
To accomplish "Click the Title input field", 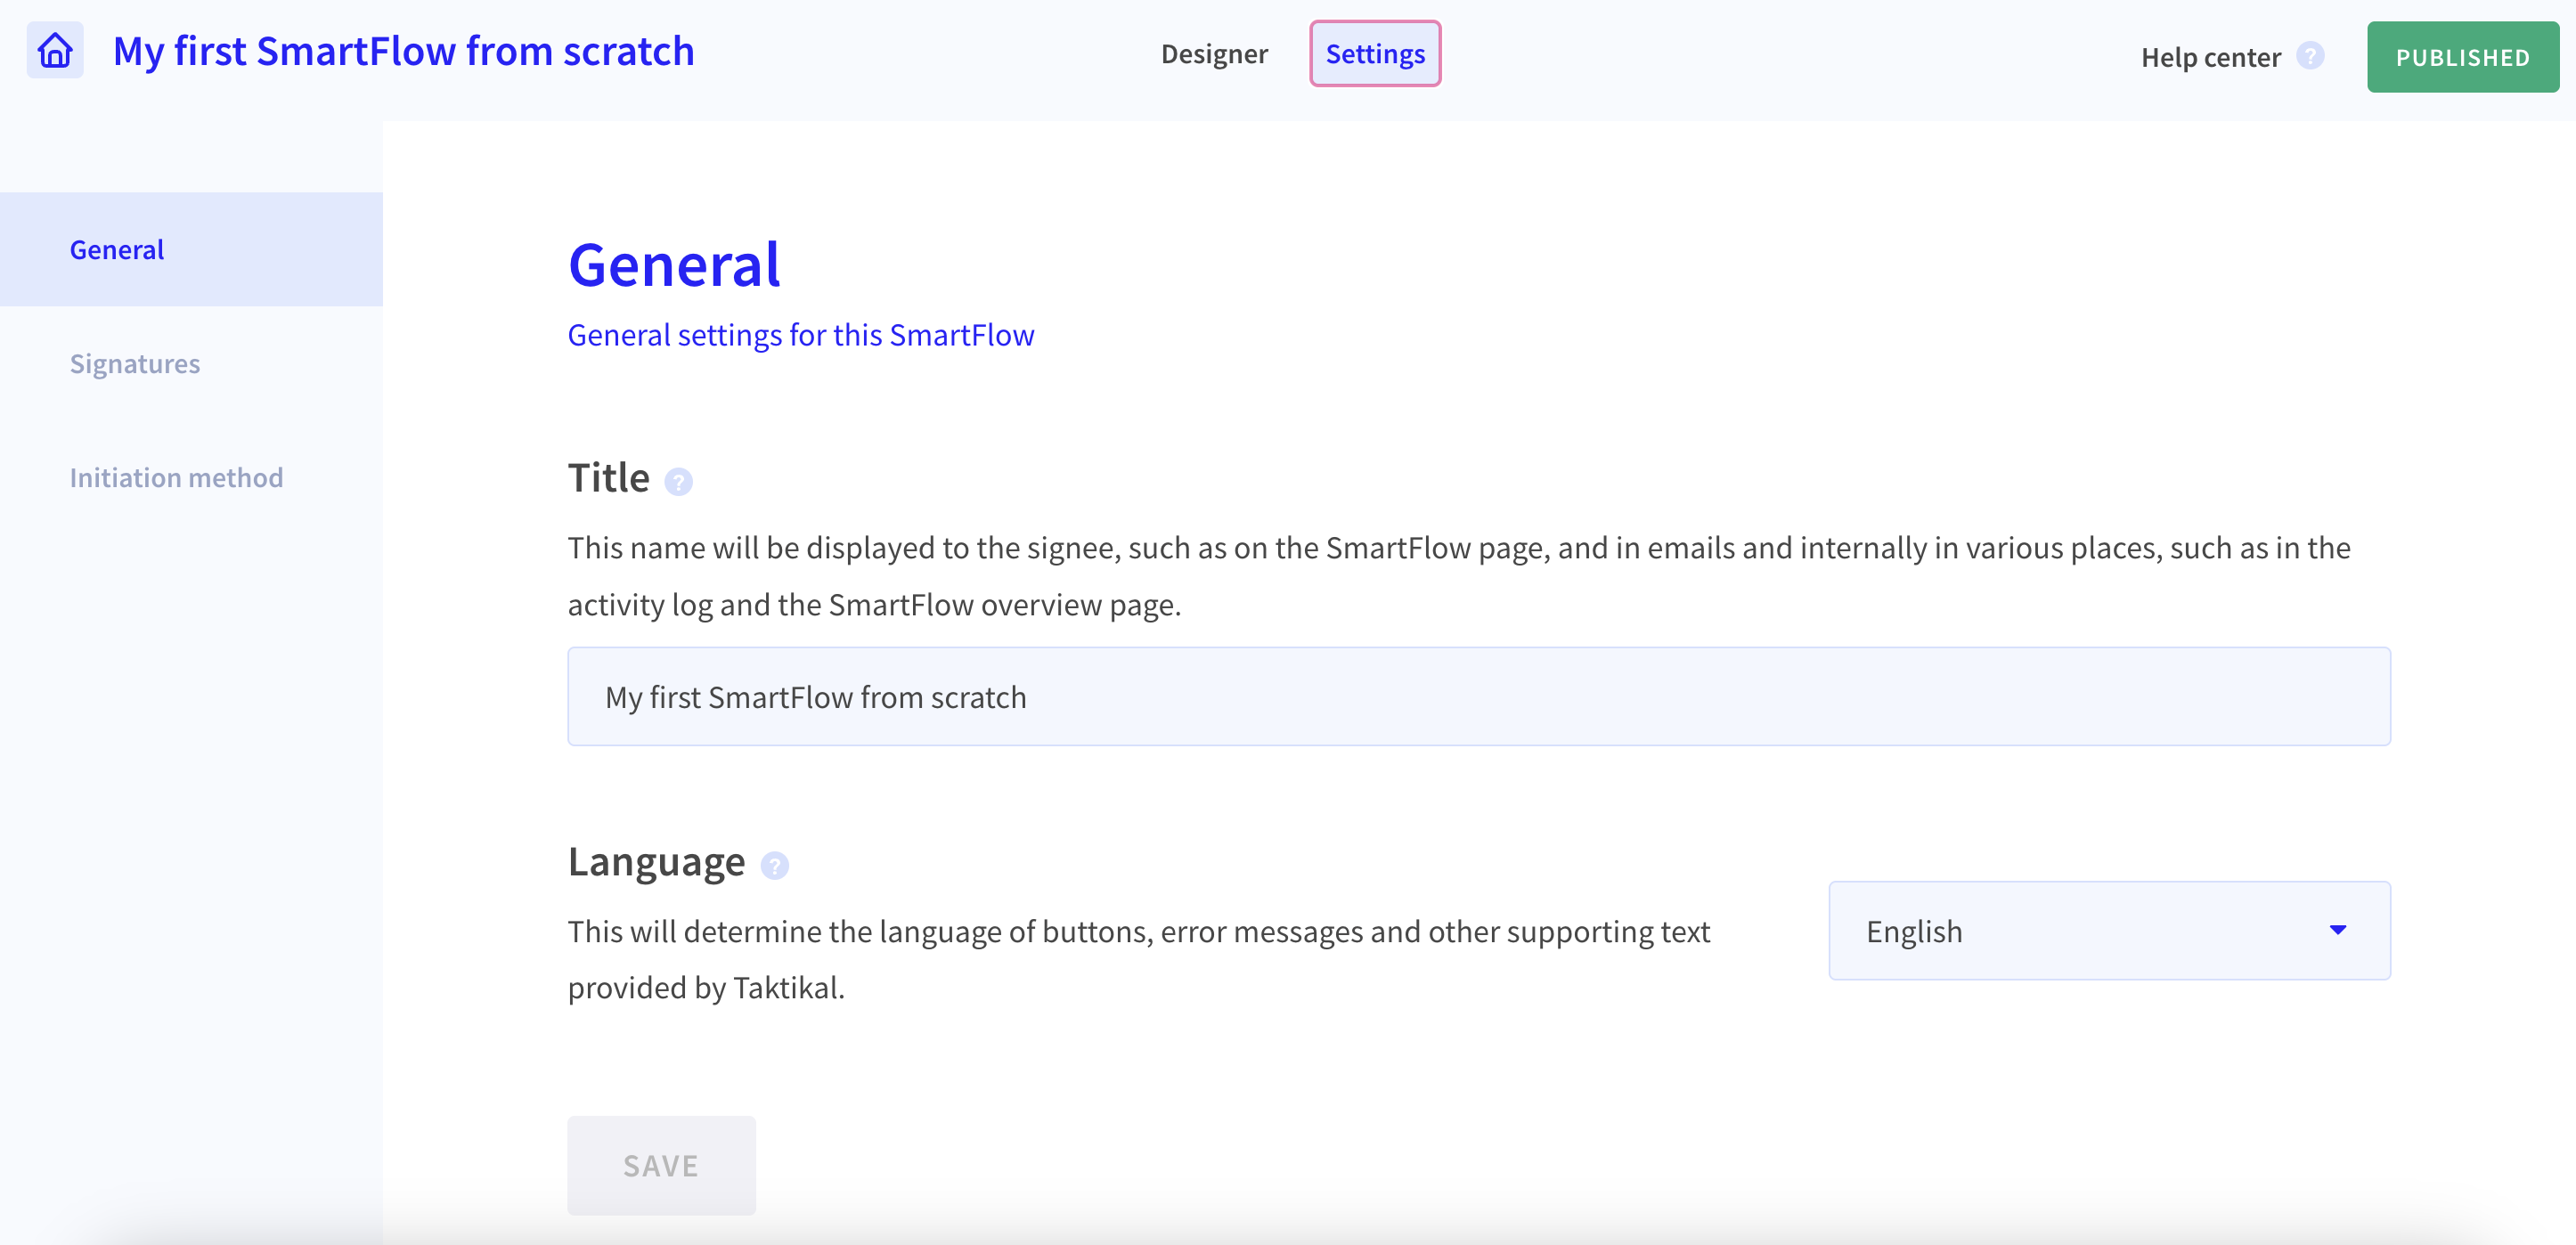I will coord(1479,696).
